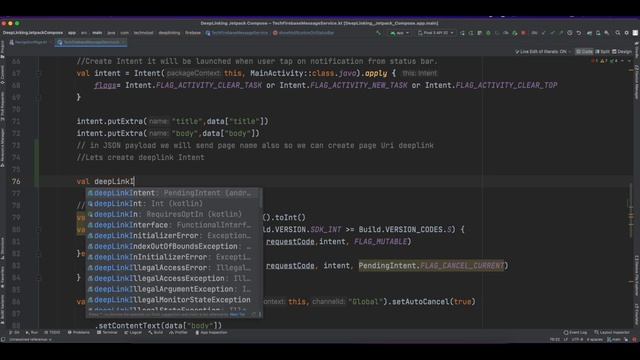Click the Git push icon
Viewport: 640px width, 360px height.
[x=561, y=33]
